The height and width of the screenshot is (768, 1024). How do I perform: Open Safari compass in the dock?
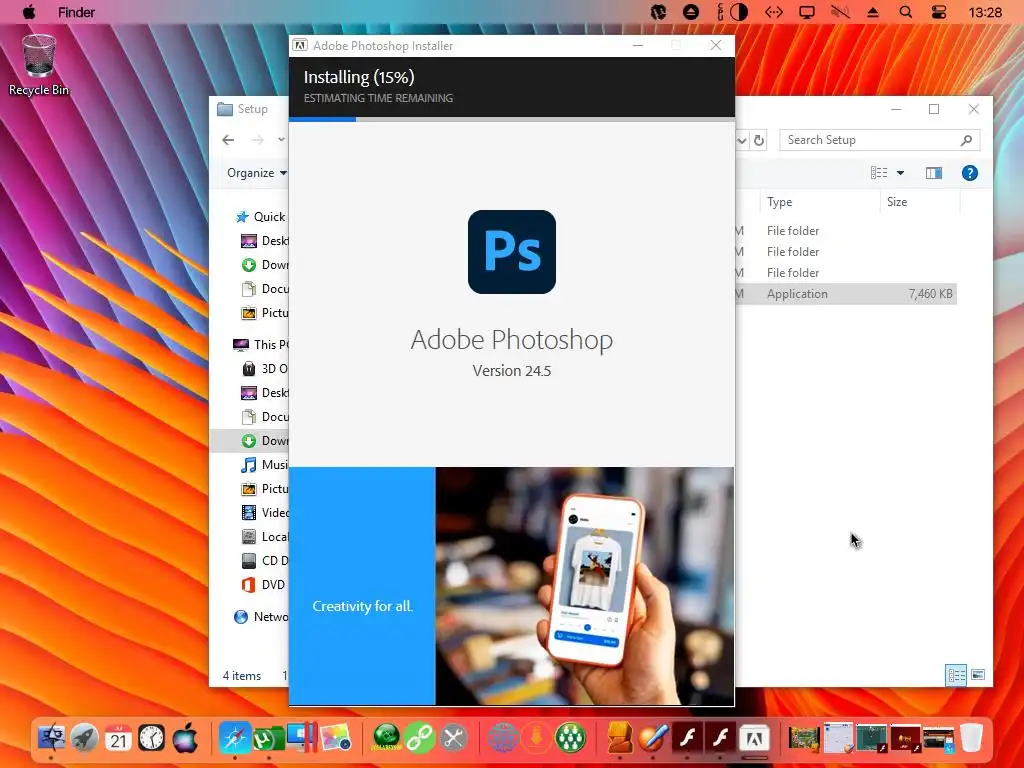click(235, 738)
